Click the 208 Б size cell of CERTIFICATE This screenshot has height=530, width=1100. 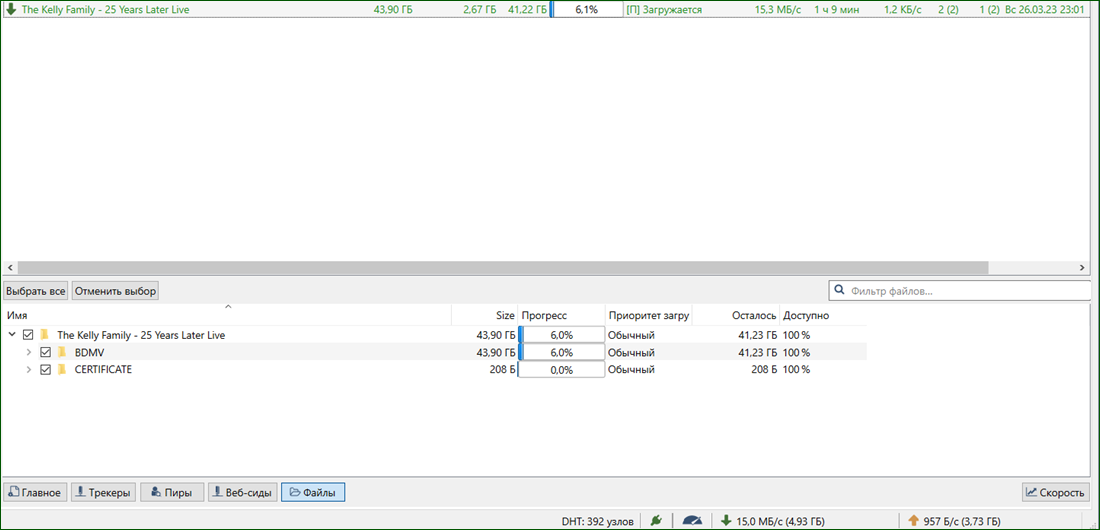click(x=502, y=369)
